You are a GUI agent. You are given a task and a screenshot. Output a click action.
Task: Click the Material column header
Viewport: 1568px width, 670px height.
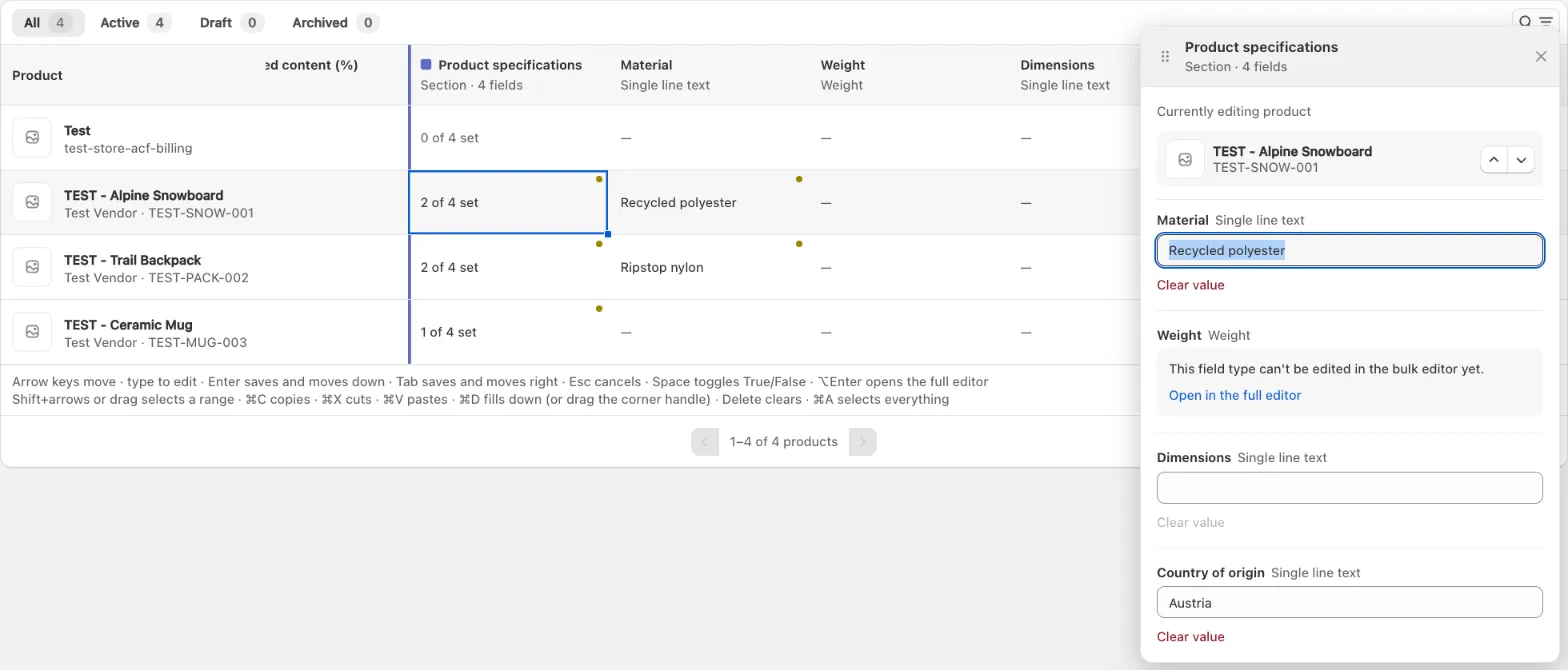coord(709,75)
